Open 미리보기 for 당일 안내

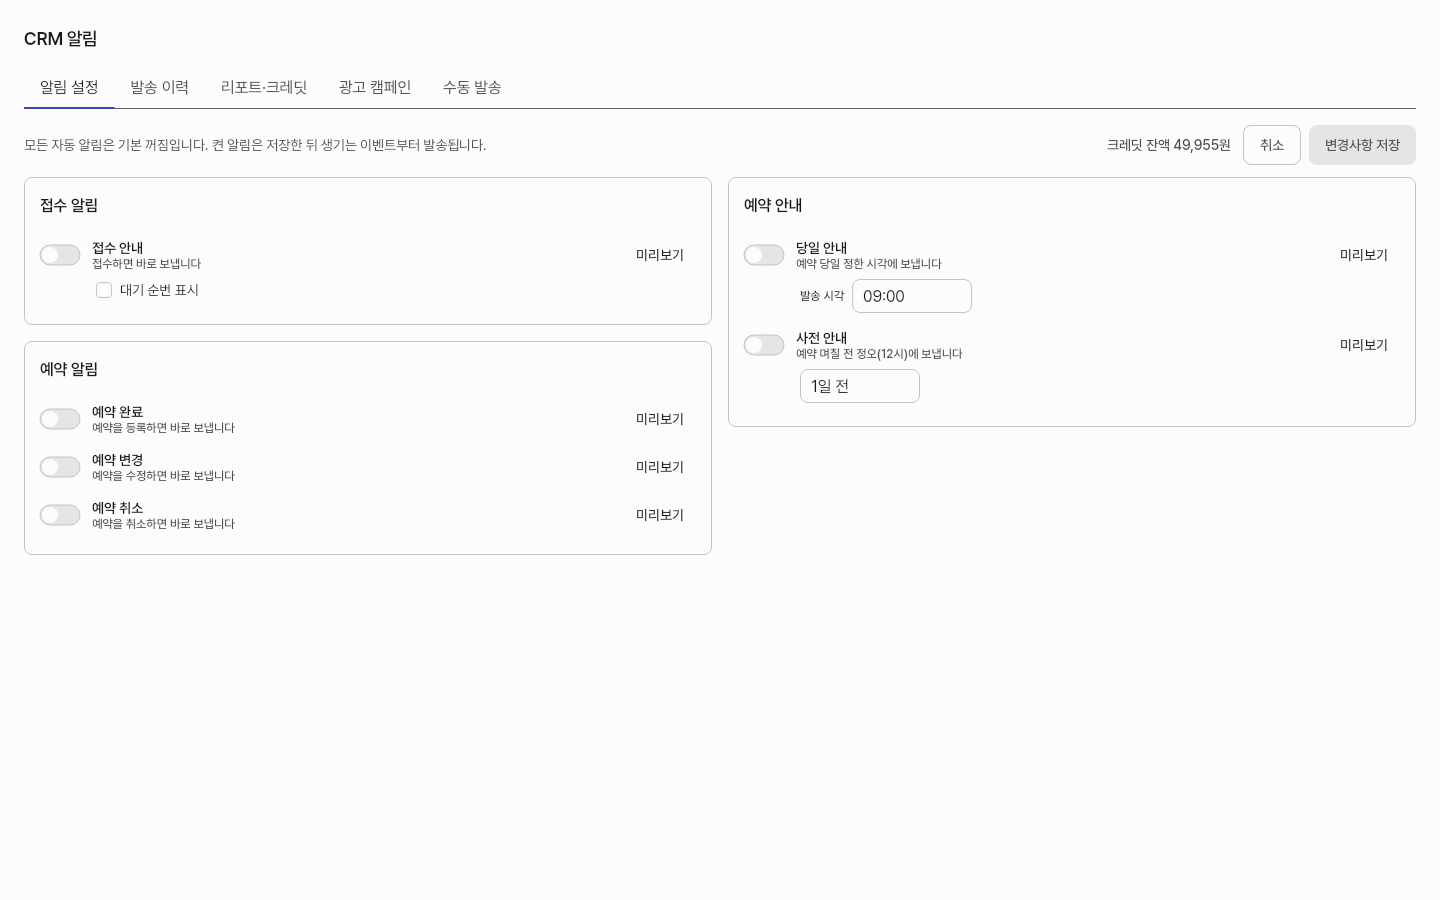(1364, 255)
